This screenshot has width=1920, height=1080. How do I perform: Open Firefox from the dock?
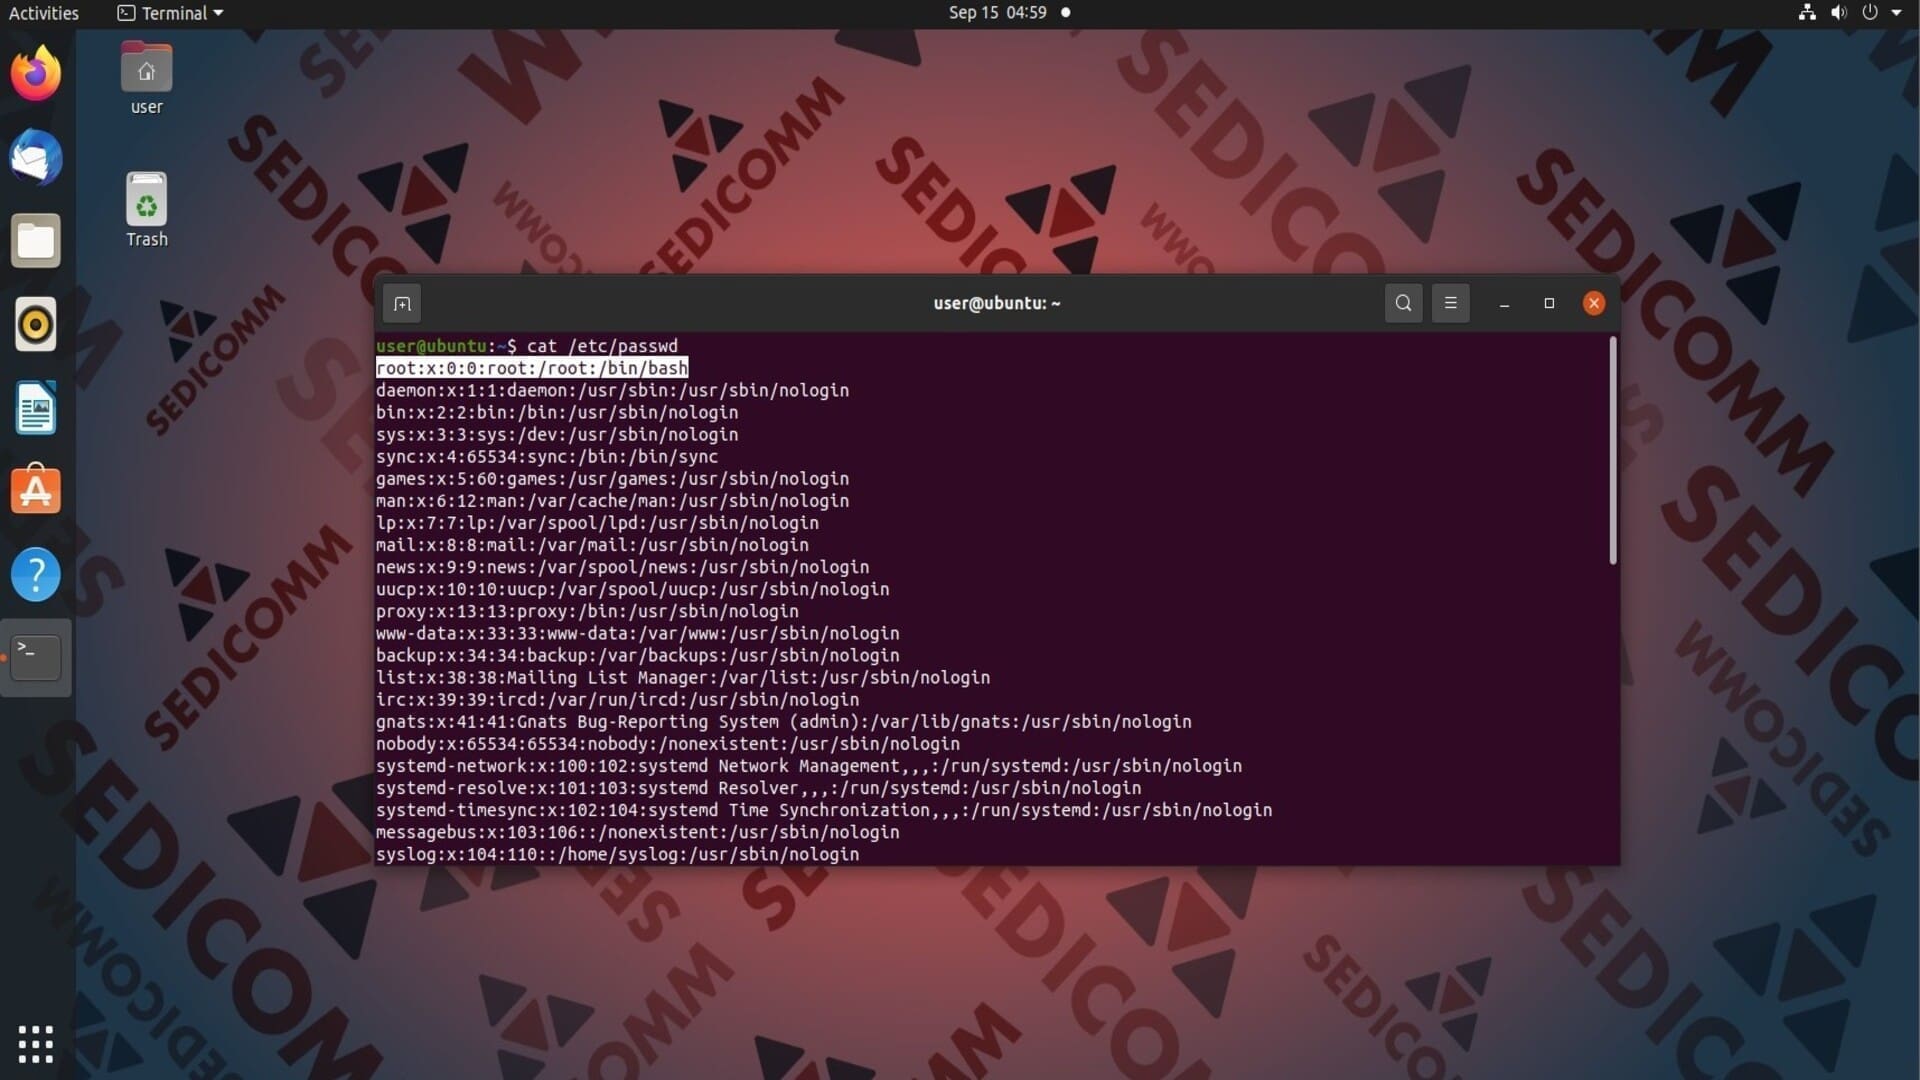[x=36, y=73]
